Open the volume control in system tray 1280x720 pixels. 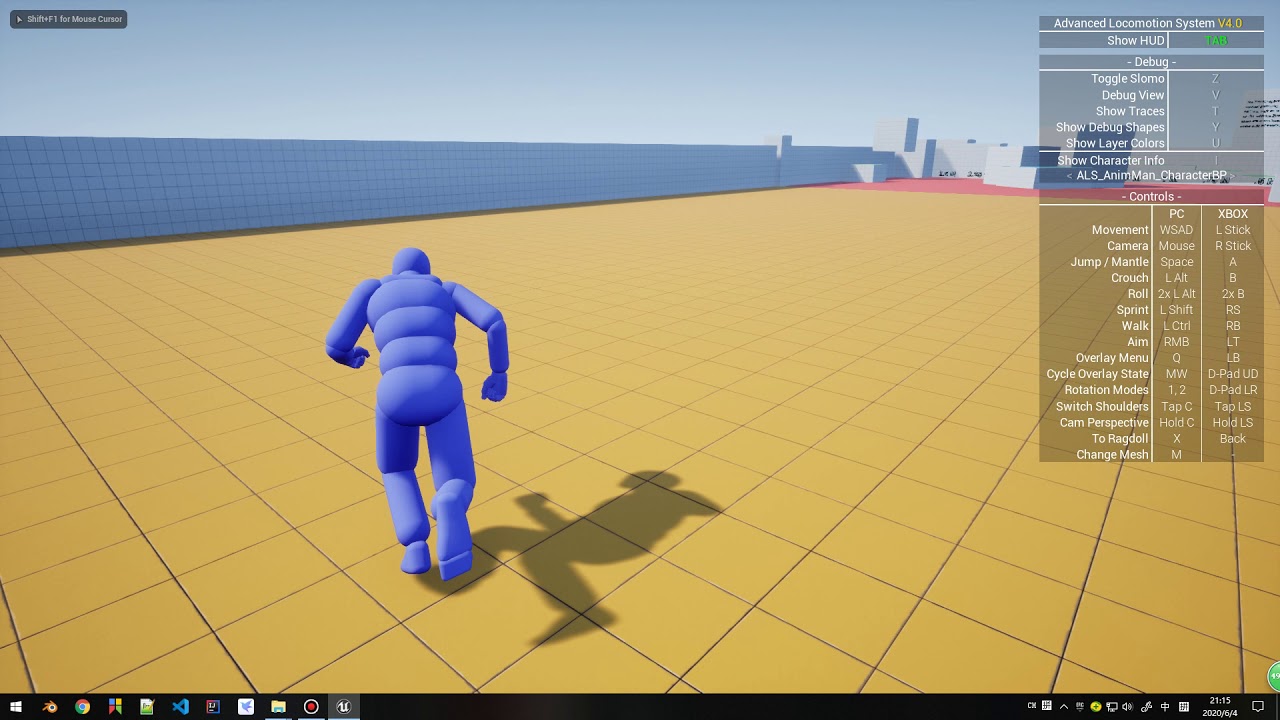coord(1127,707)
